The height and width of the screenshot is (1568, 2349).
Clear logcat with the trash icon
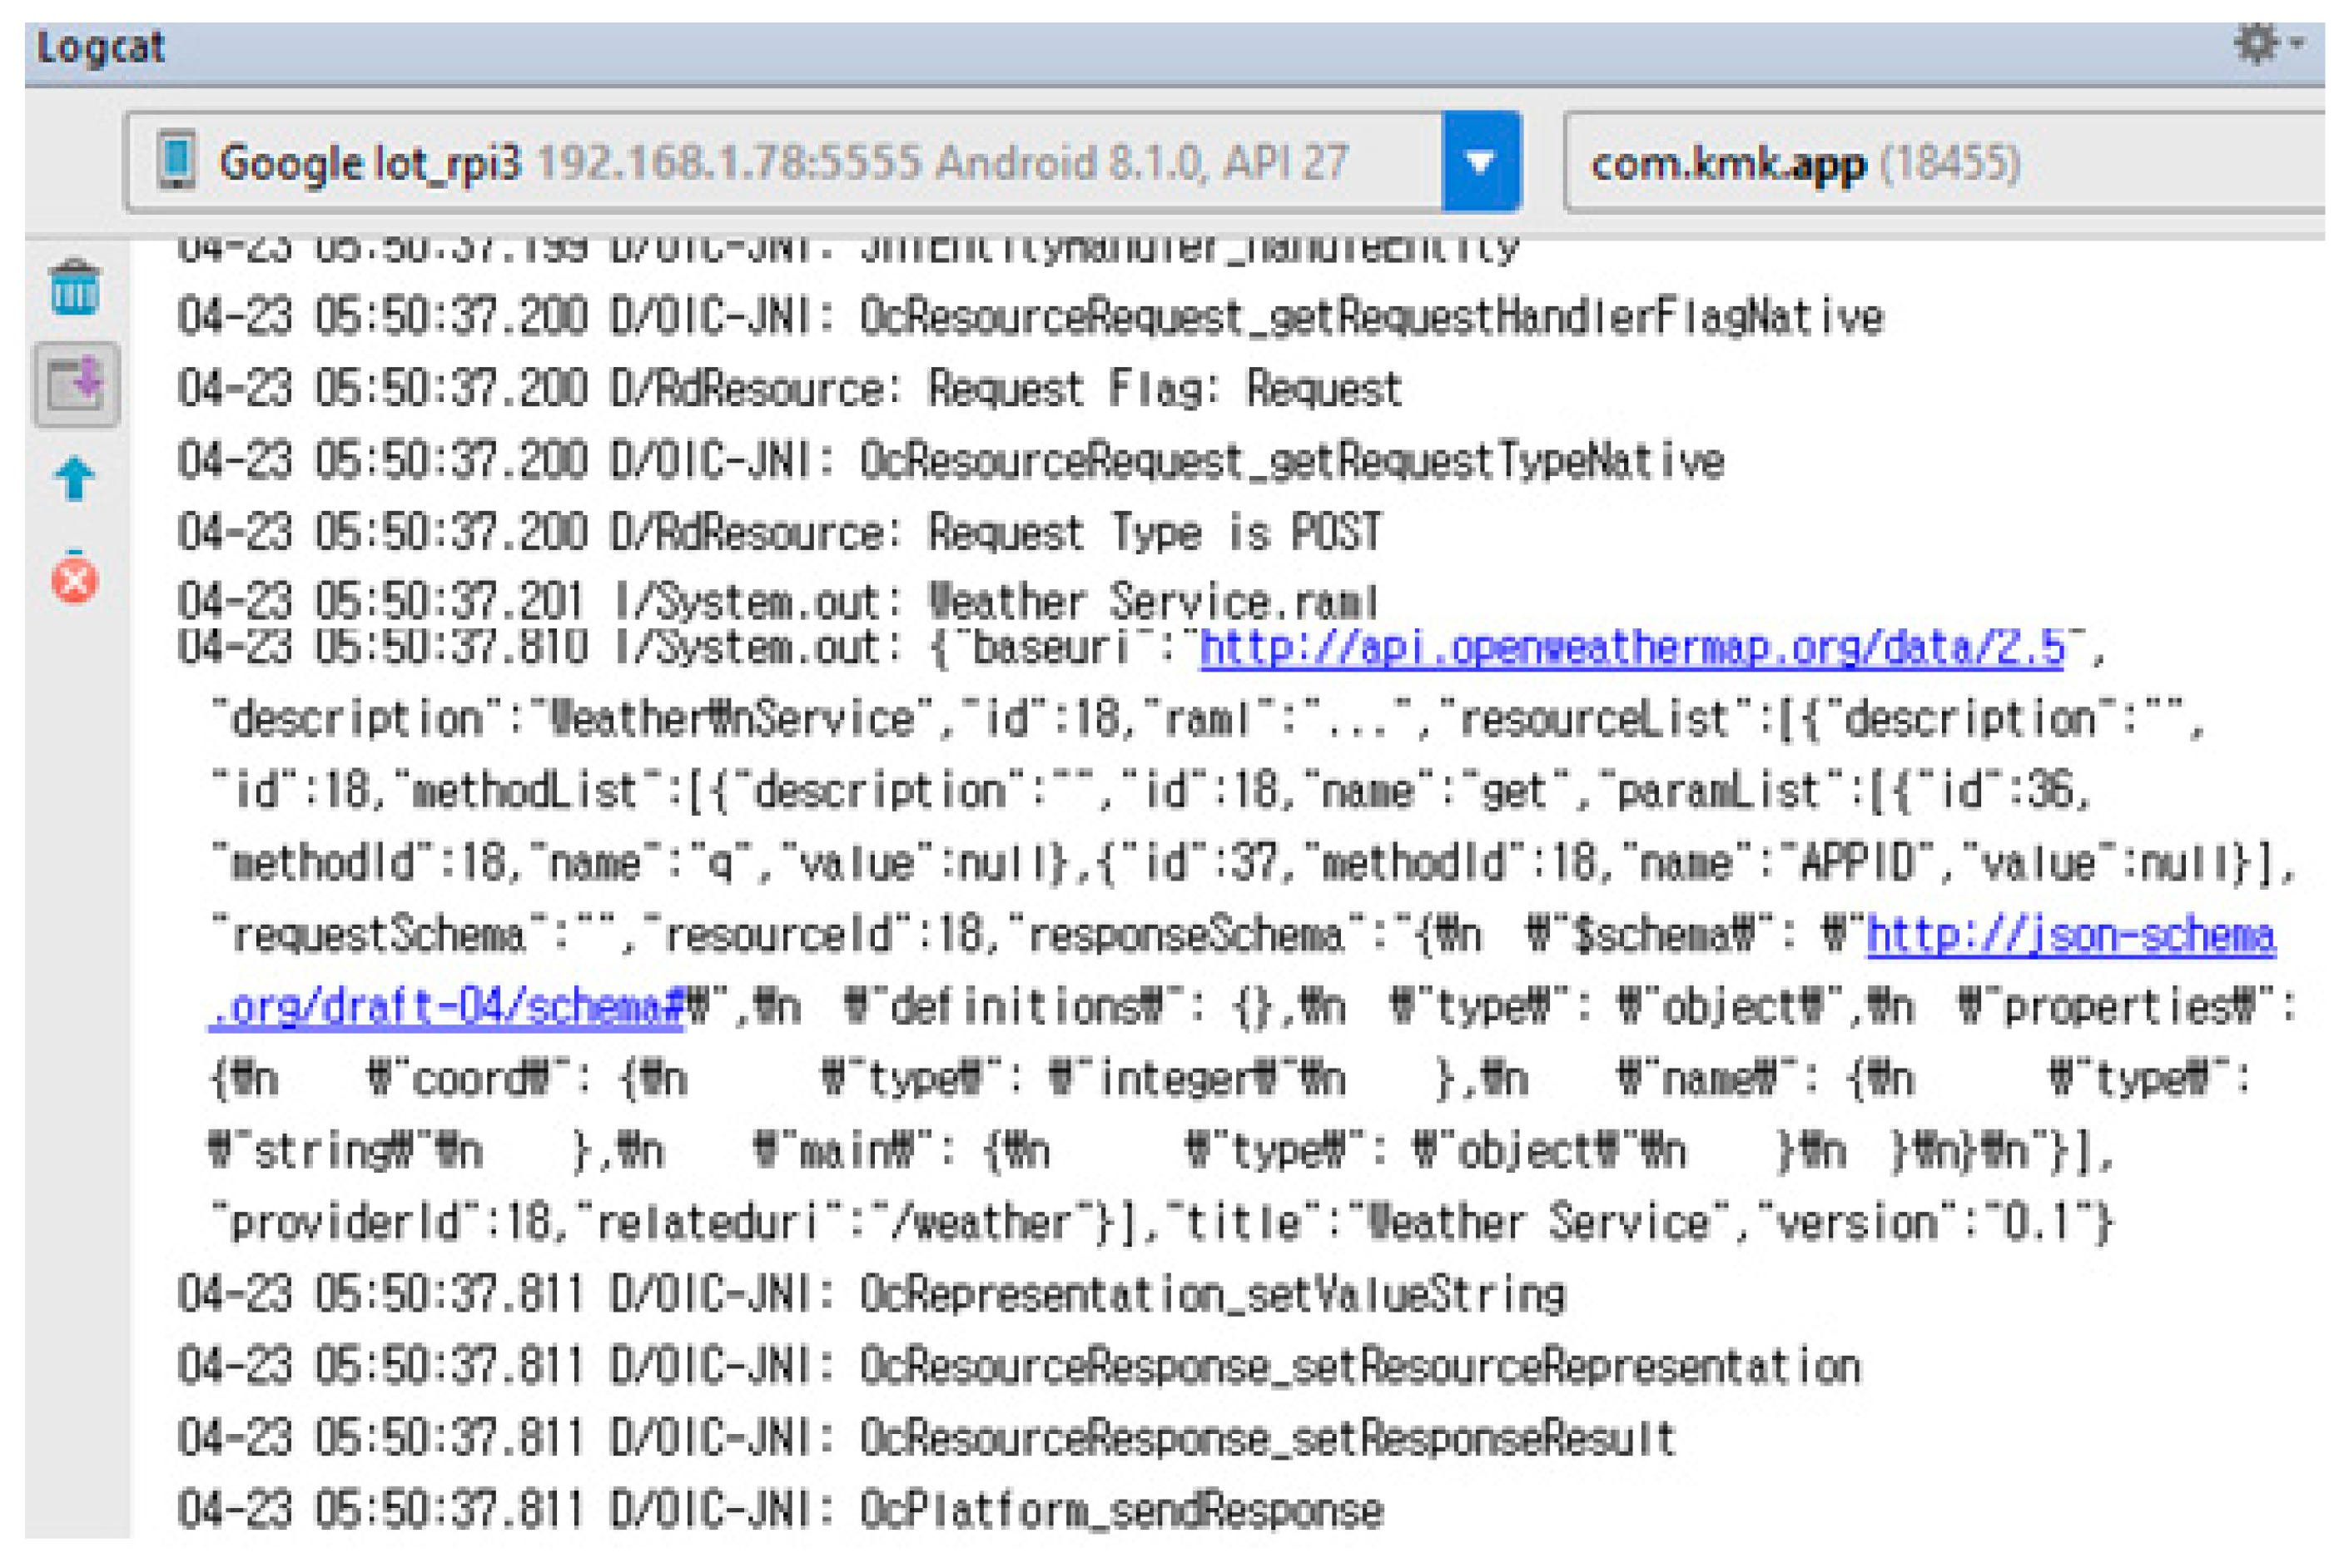click(75, 288)
